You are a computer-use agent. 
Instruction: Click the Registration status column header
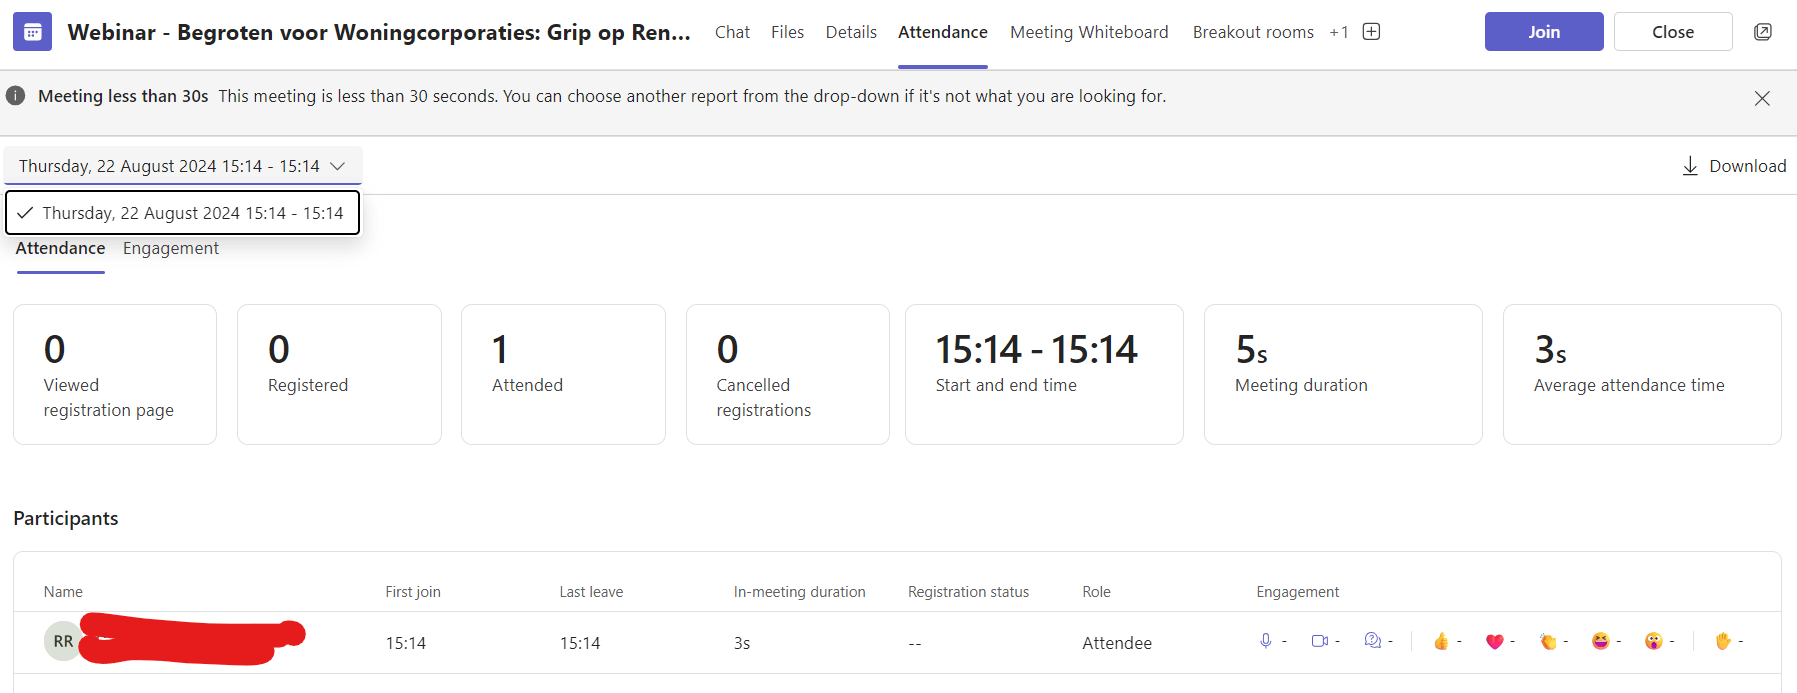968,592
